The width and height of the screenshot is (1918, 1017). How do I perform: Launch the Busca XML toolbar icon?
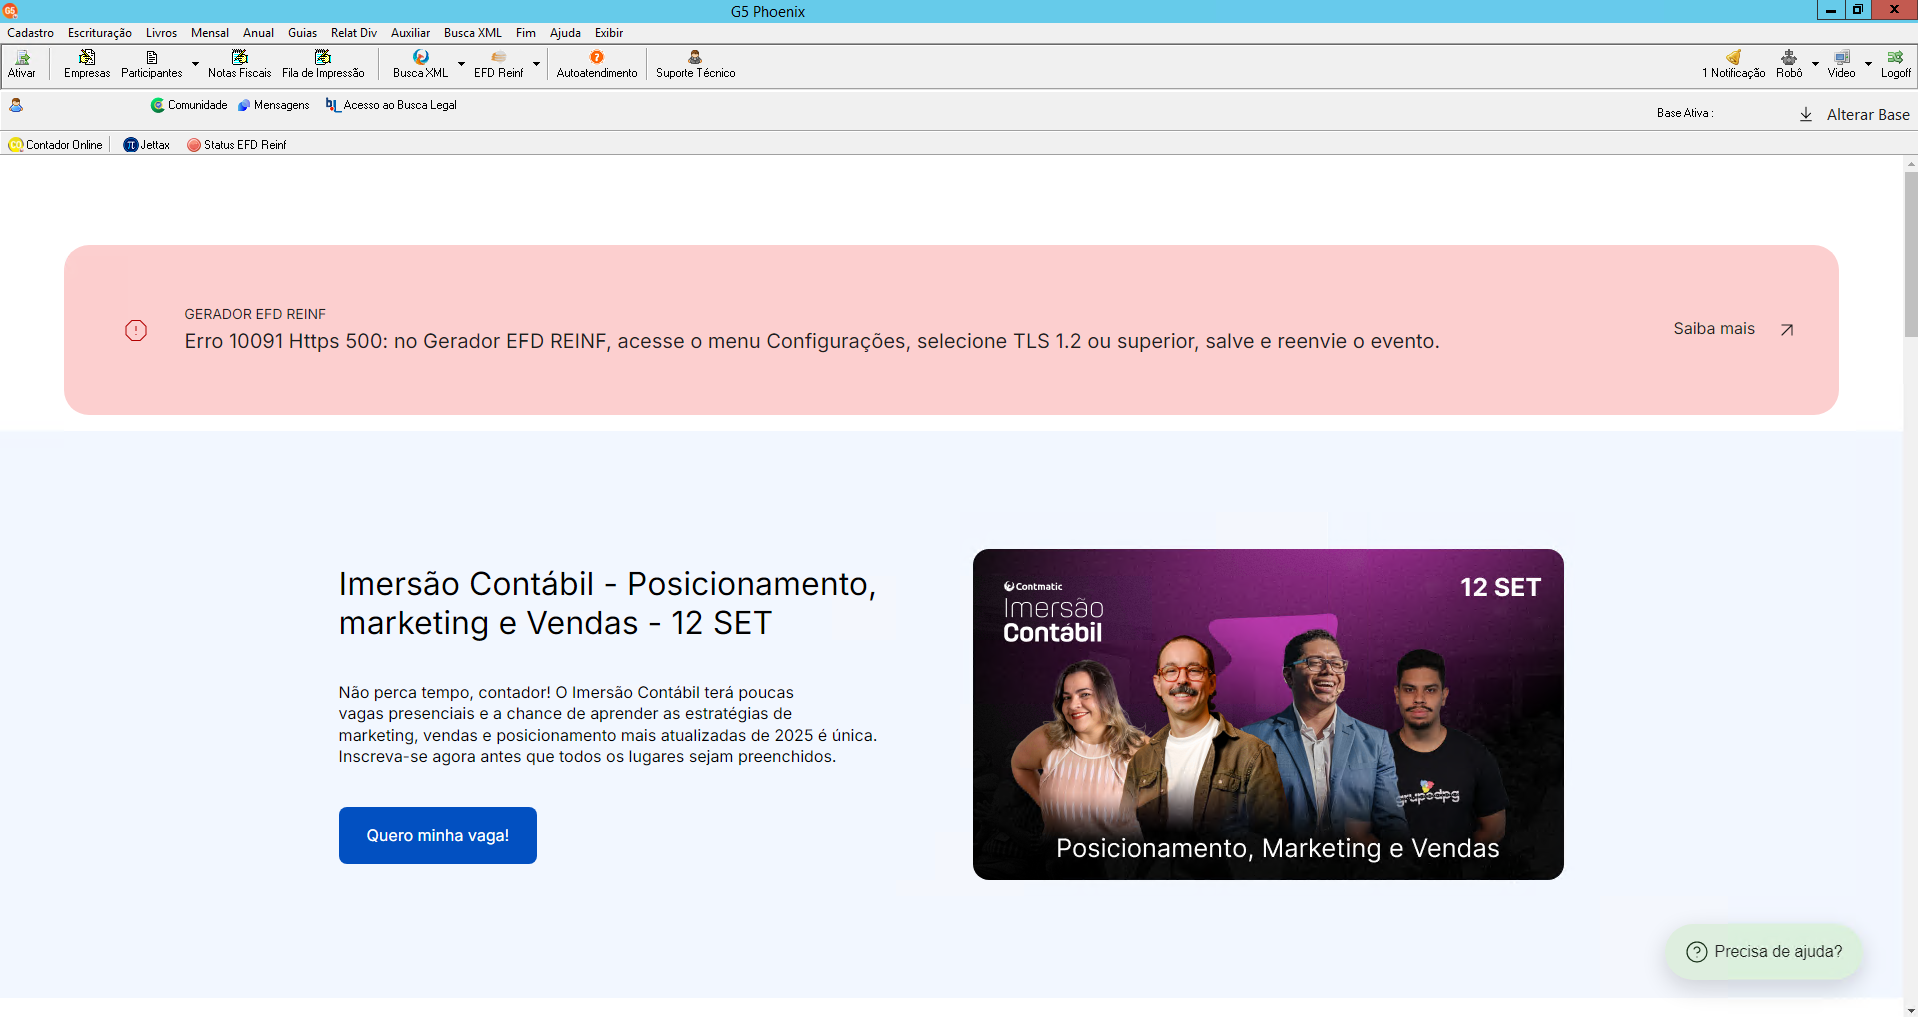(x=420, y=64)
